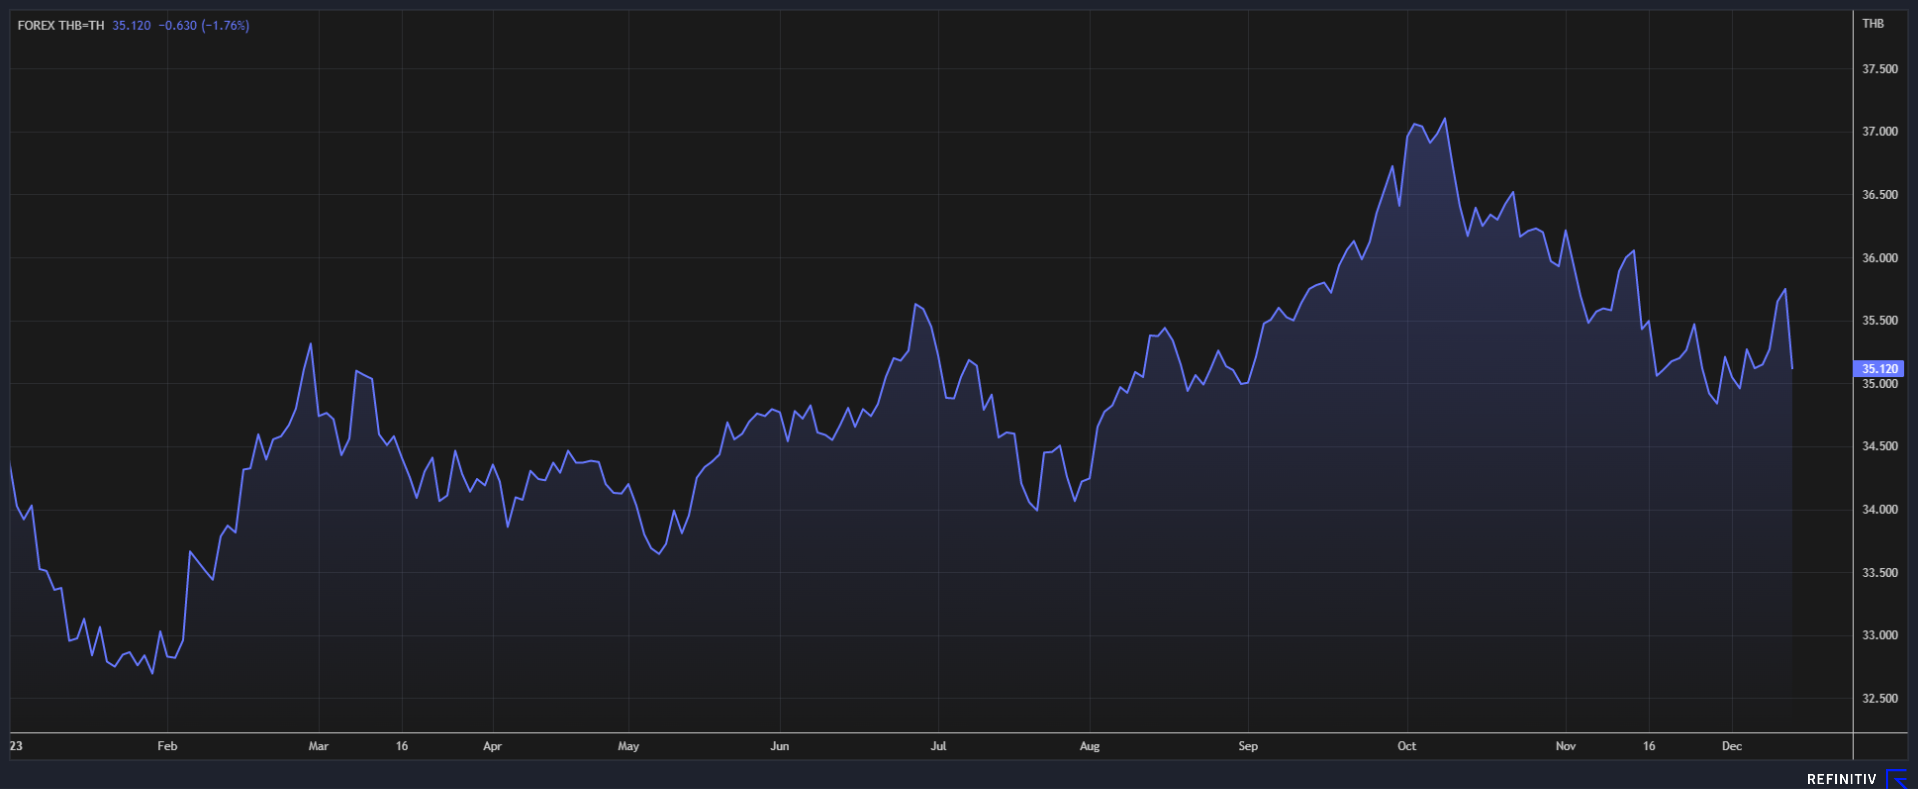Click the 37.500 price axis label
The width and height of the screenshot is (1918, 789).
[x=1880, y=69]
